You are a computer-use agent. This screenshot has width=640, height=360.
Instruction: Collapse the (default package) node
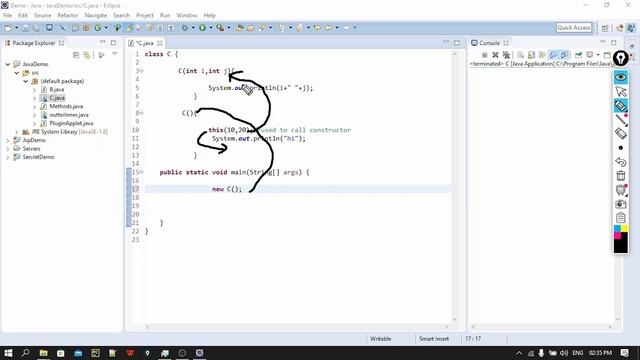[x=26, y=81]
